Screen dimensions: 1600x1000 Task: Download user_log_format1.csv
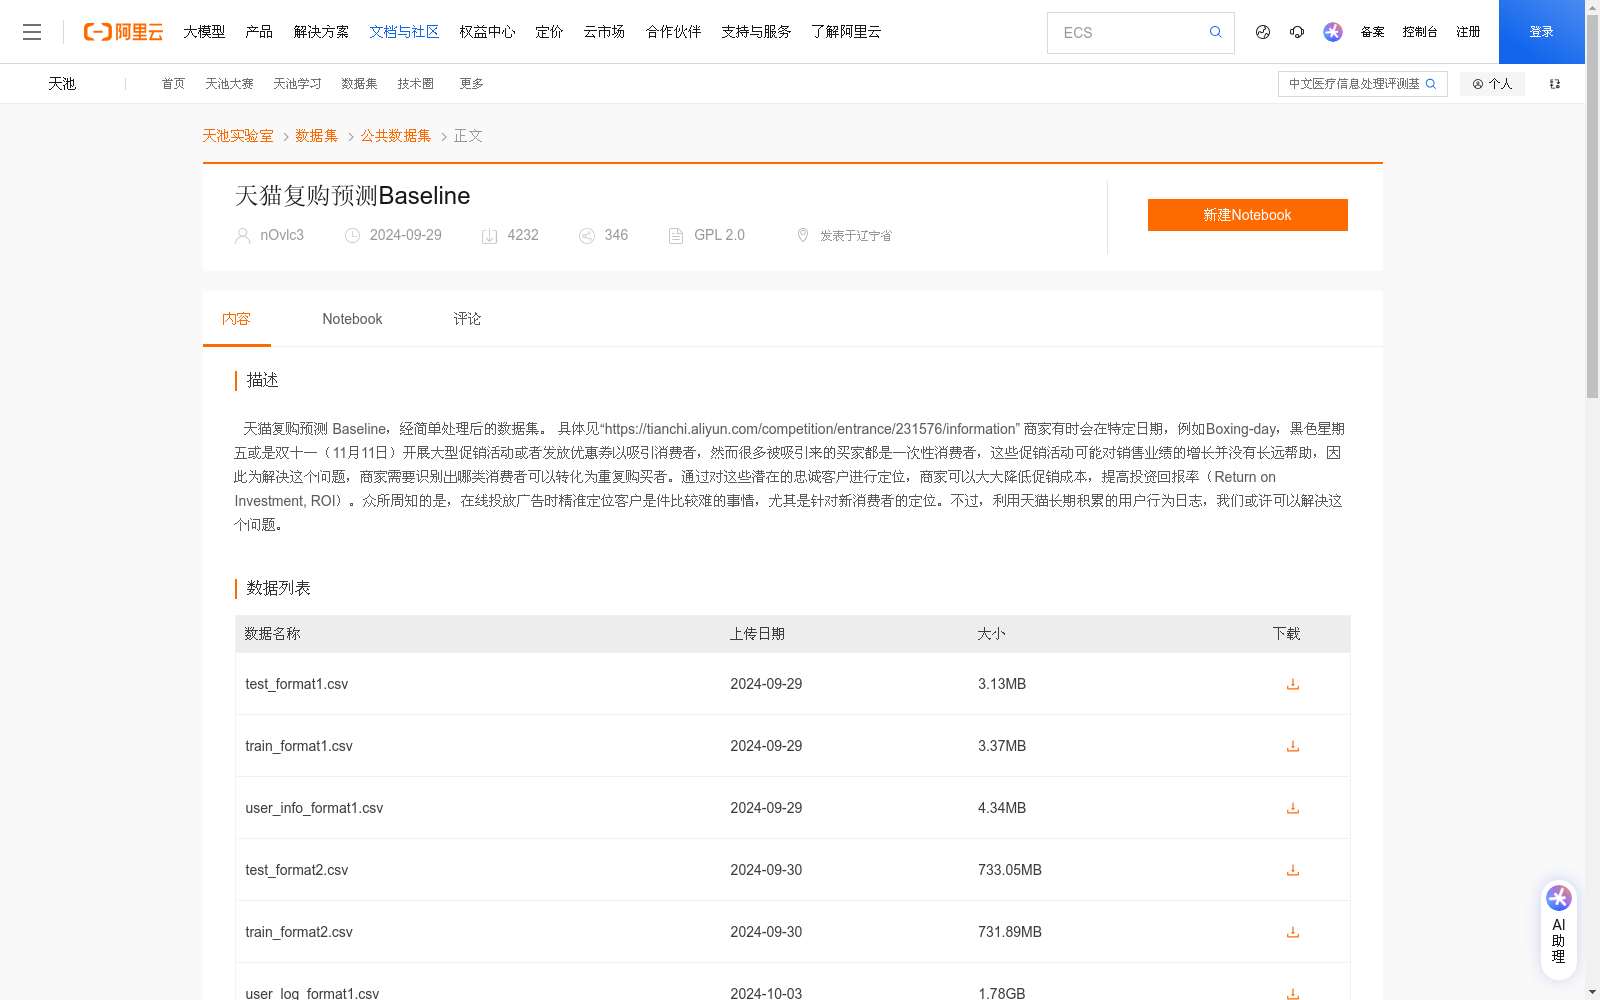1293,993
